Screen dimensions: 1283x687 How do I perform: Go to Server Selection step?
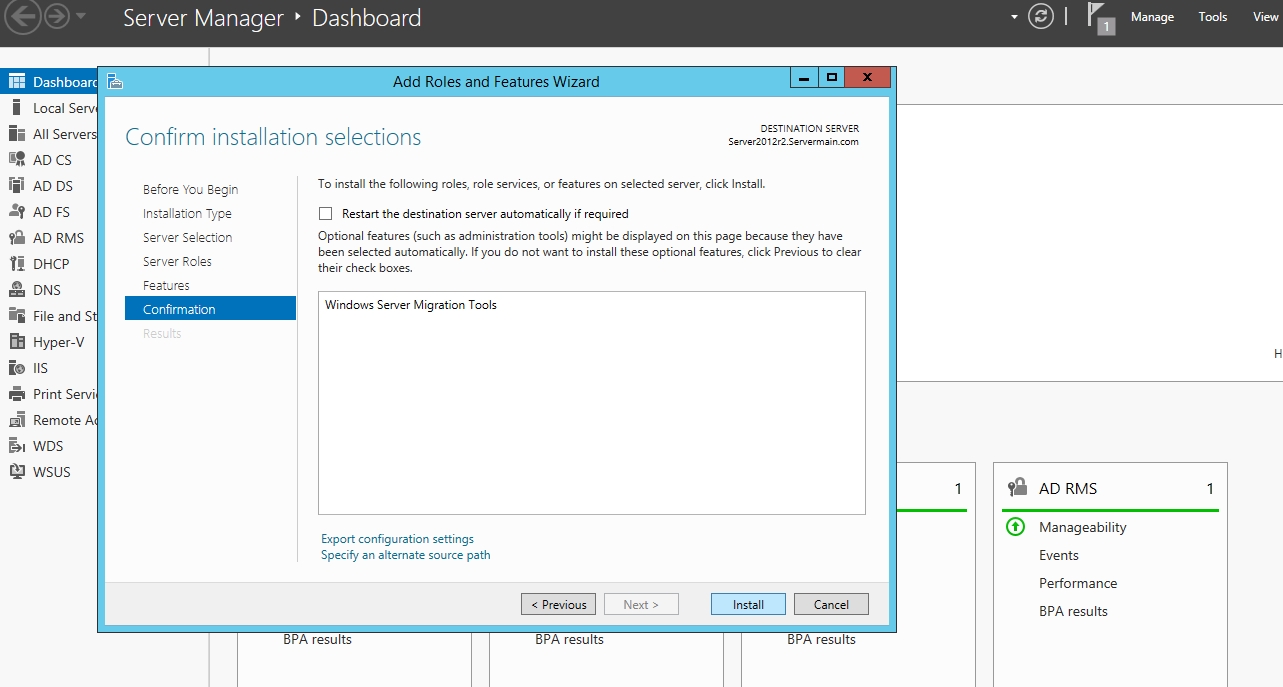[187, 238]
